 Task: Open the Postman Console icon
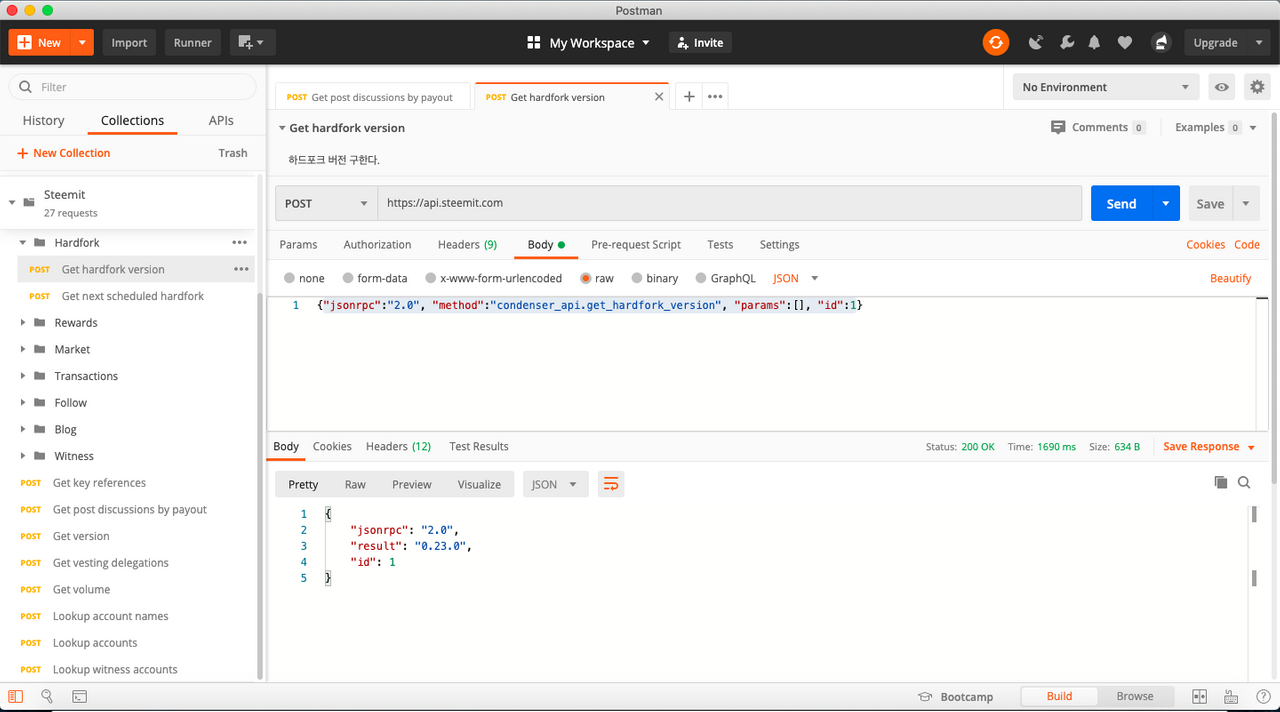[x=79, y=696]
